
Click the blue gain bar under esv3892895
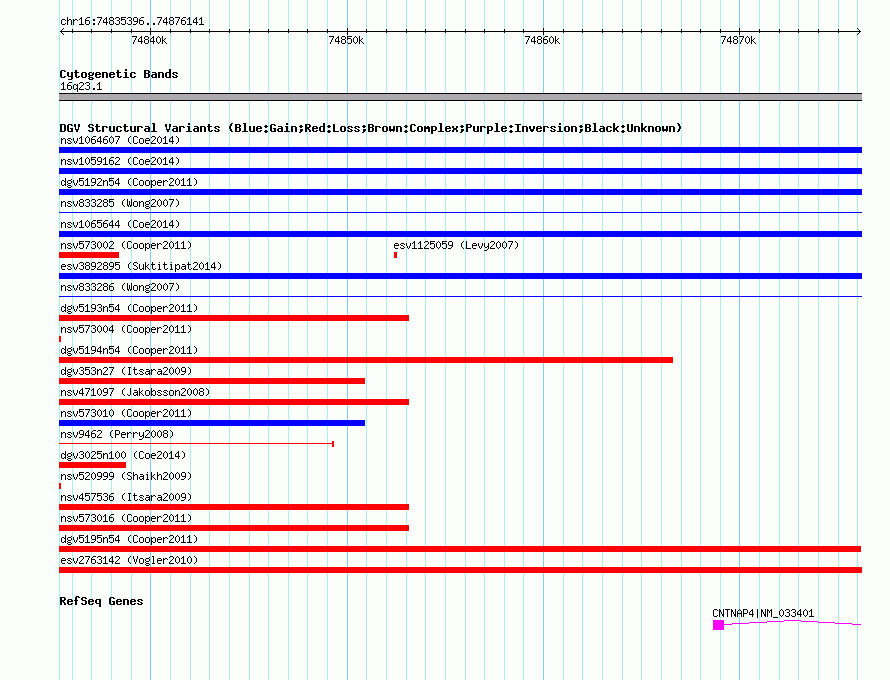[x=460, y=276]
